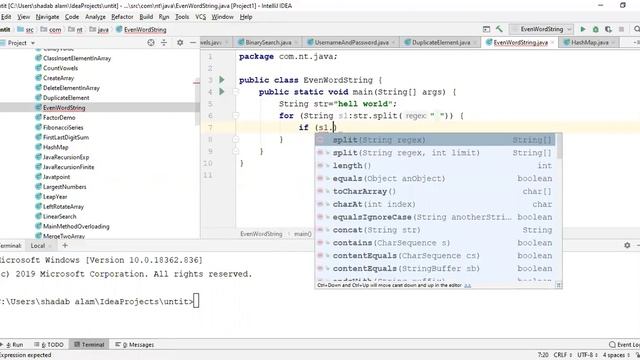Choose toCharArray() from suggestions
640x360 pixels.
tap(435, 191)
